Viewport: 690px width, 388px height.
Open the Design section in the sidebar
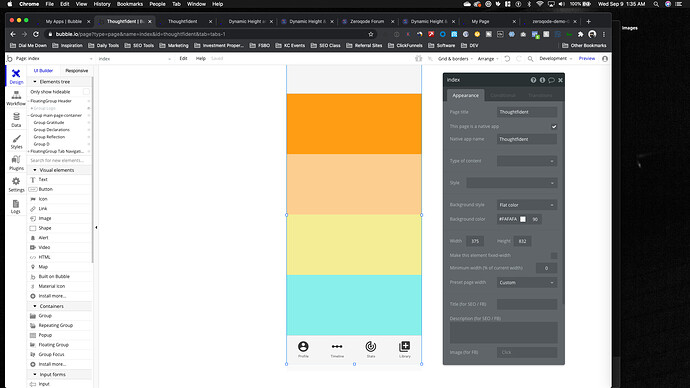click(16, 76)
